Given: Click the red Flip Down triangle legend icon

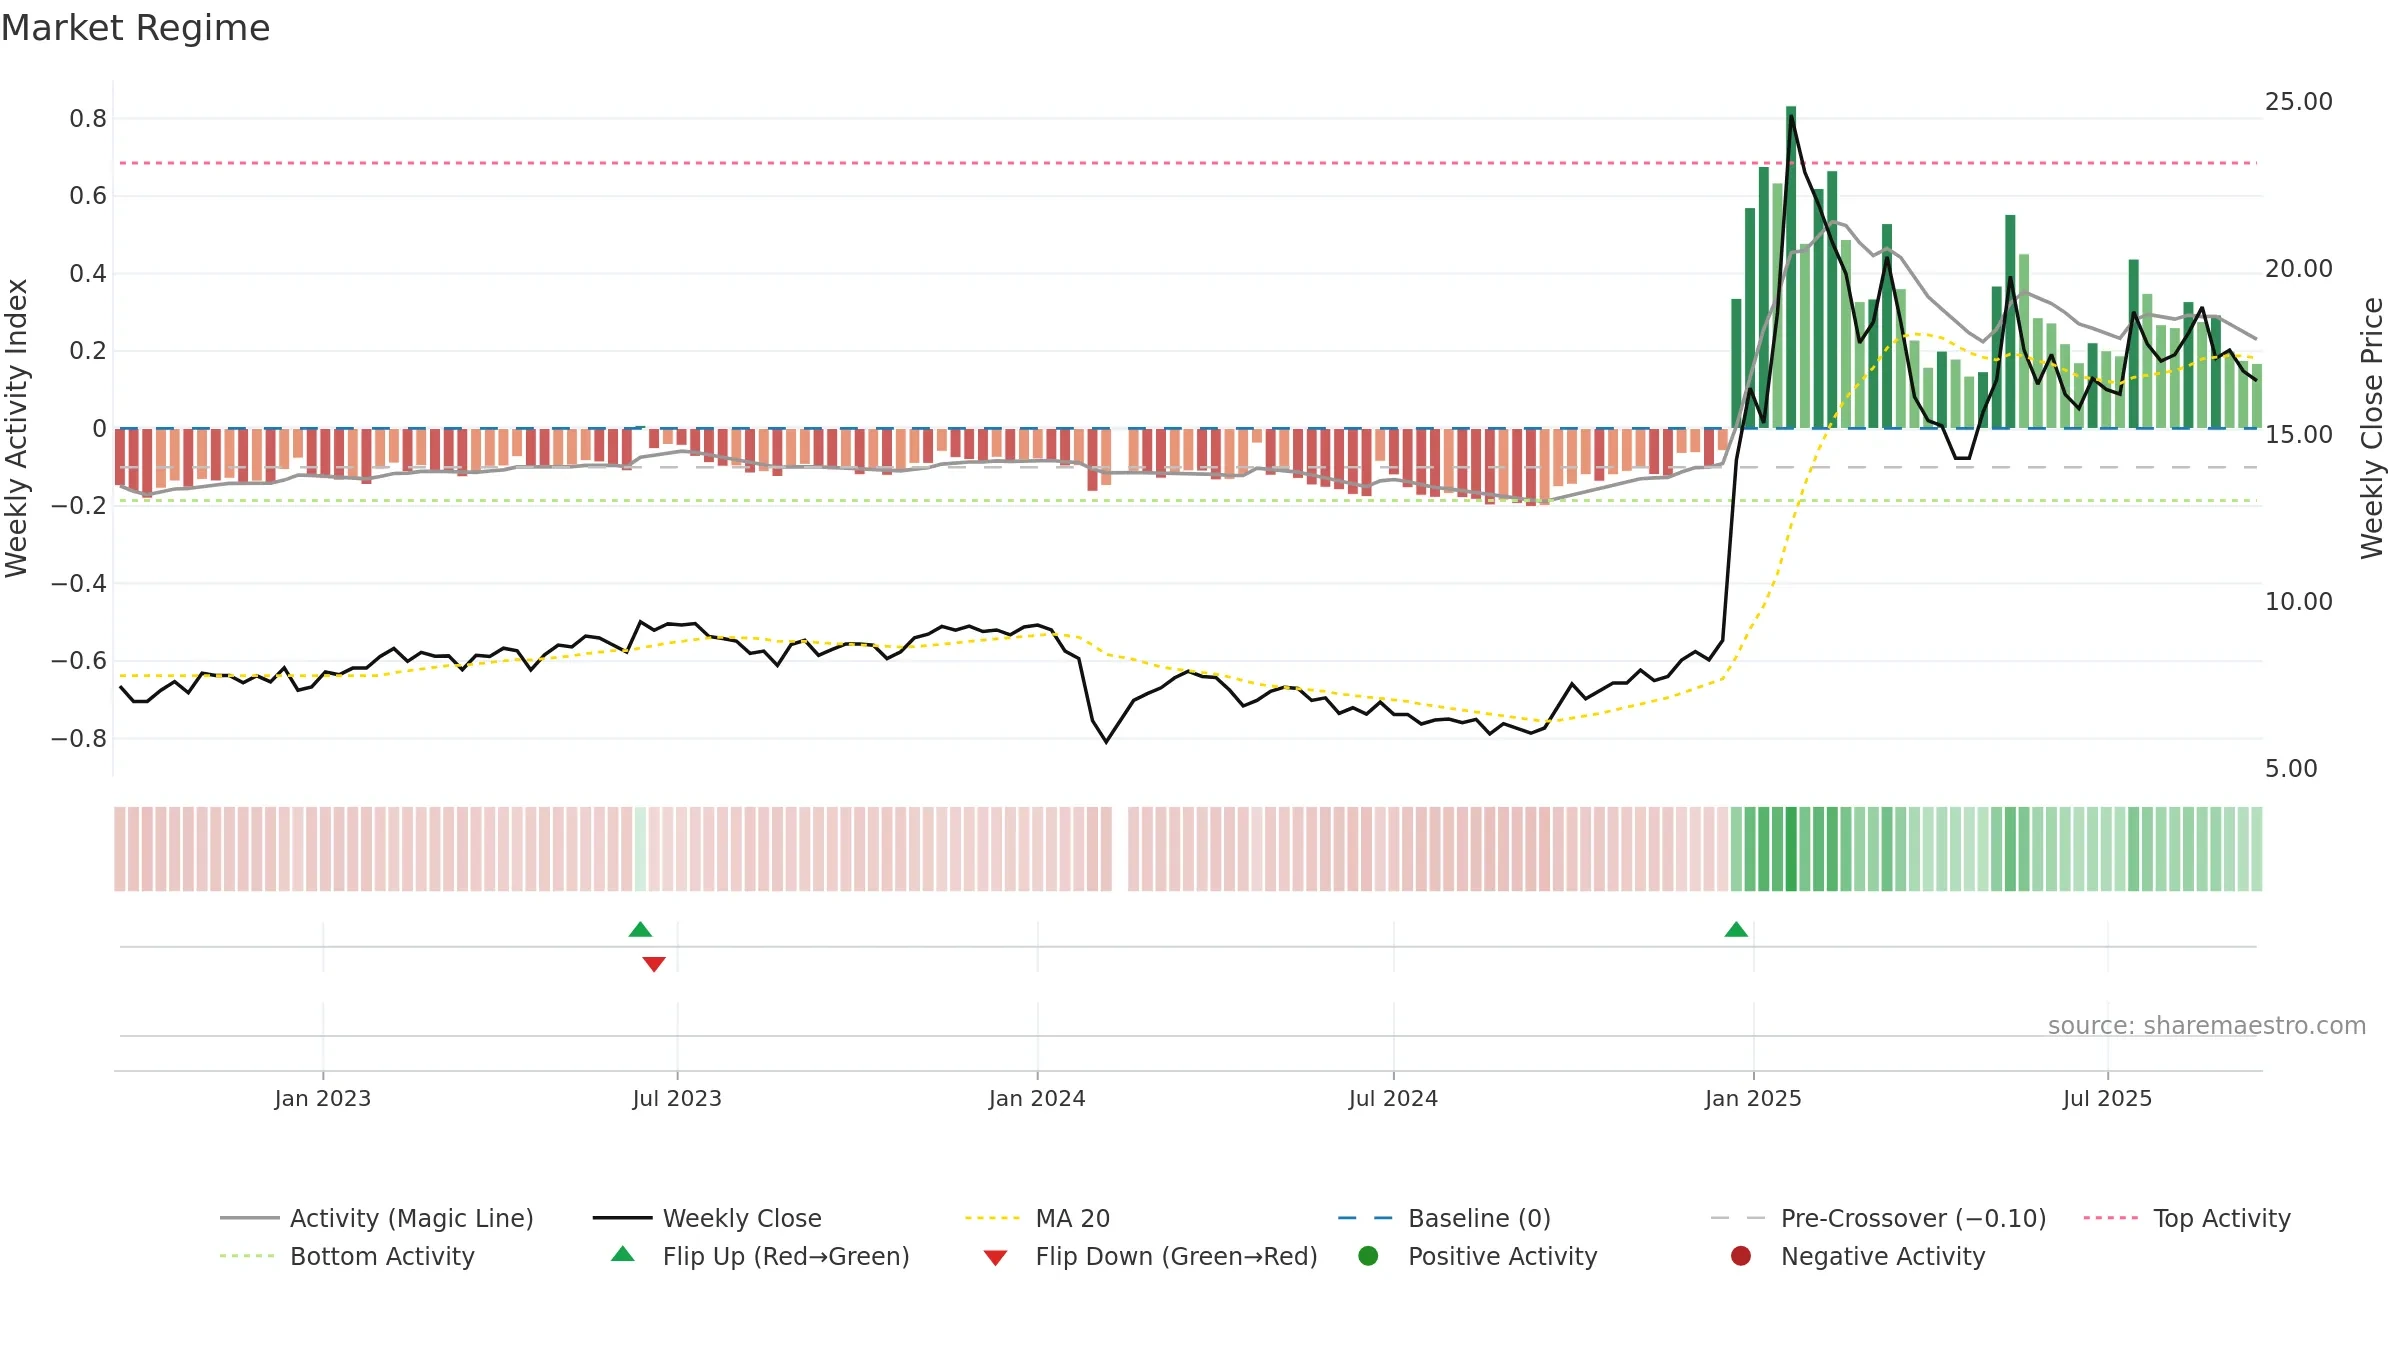Looking at the screenshot, I should [995, 1257].
